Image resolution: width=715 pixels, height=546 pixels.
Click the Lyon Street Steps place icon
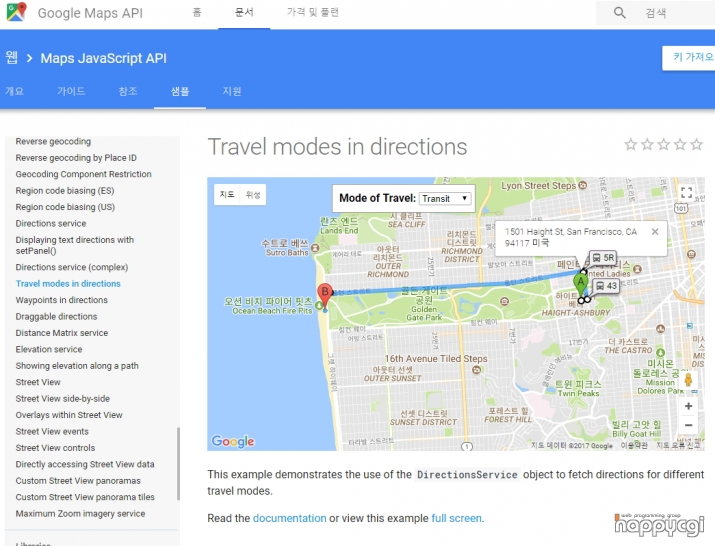(582, 185)
